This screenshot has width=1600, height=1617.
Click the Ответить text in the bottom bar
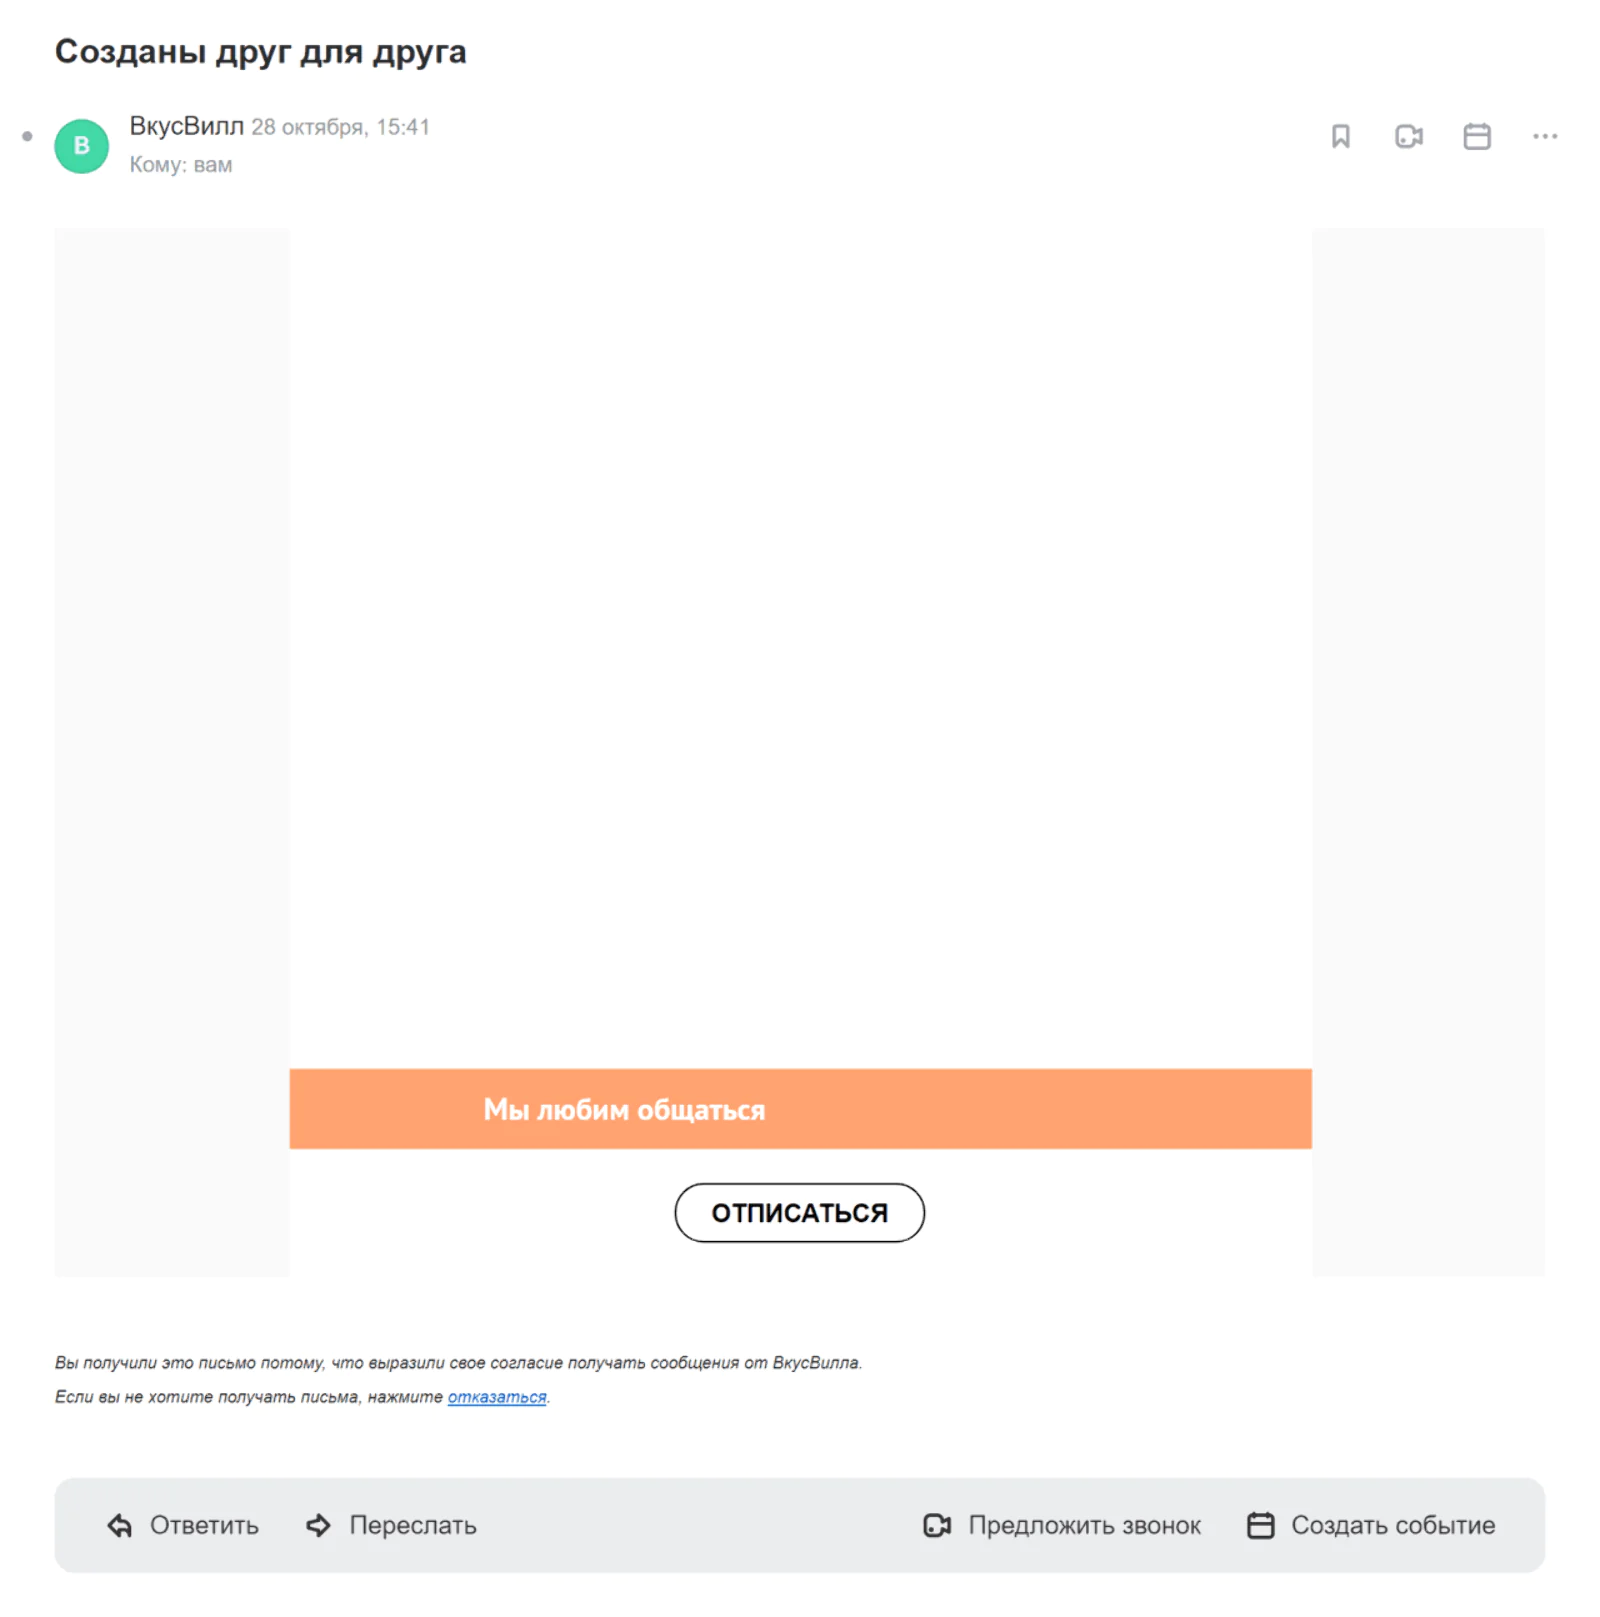pyautogui.click(x=204, y=1524)
